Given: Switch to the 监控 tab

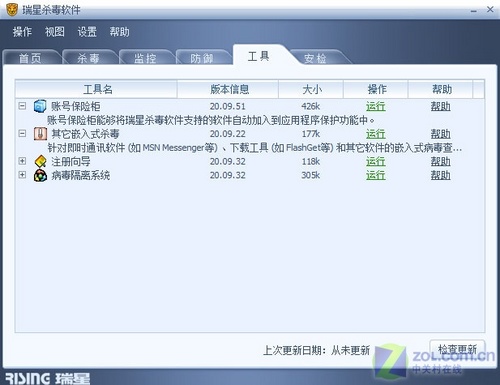Looking at the screenshot, I should 145,58.
